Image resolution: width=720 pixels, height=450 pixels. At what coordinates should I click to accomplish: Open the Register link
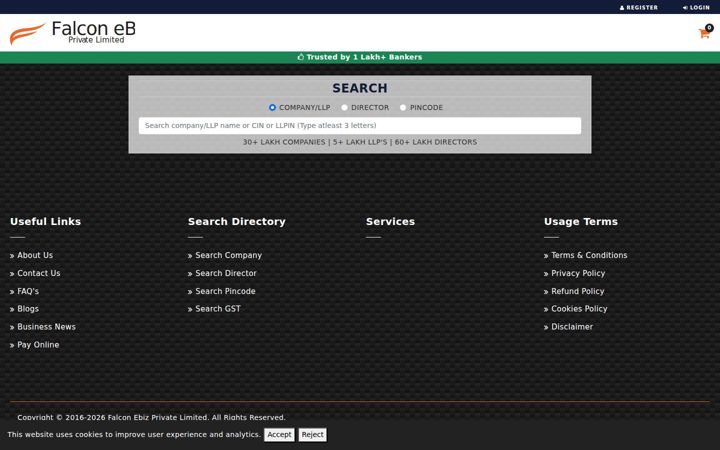tap(639, 7)
